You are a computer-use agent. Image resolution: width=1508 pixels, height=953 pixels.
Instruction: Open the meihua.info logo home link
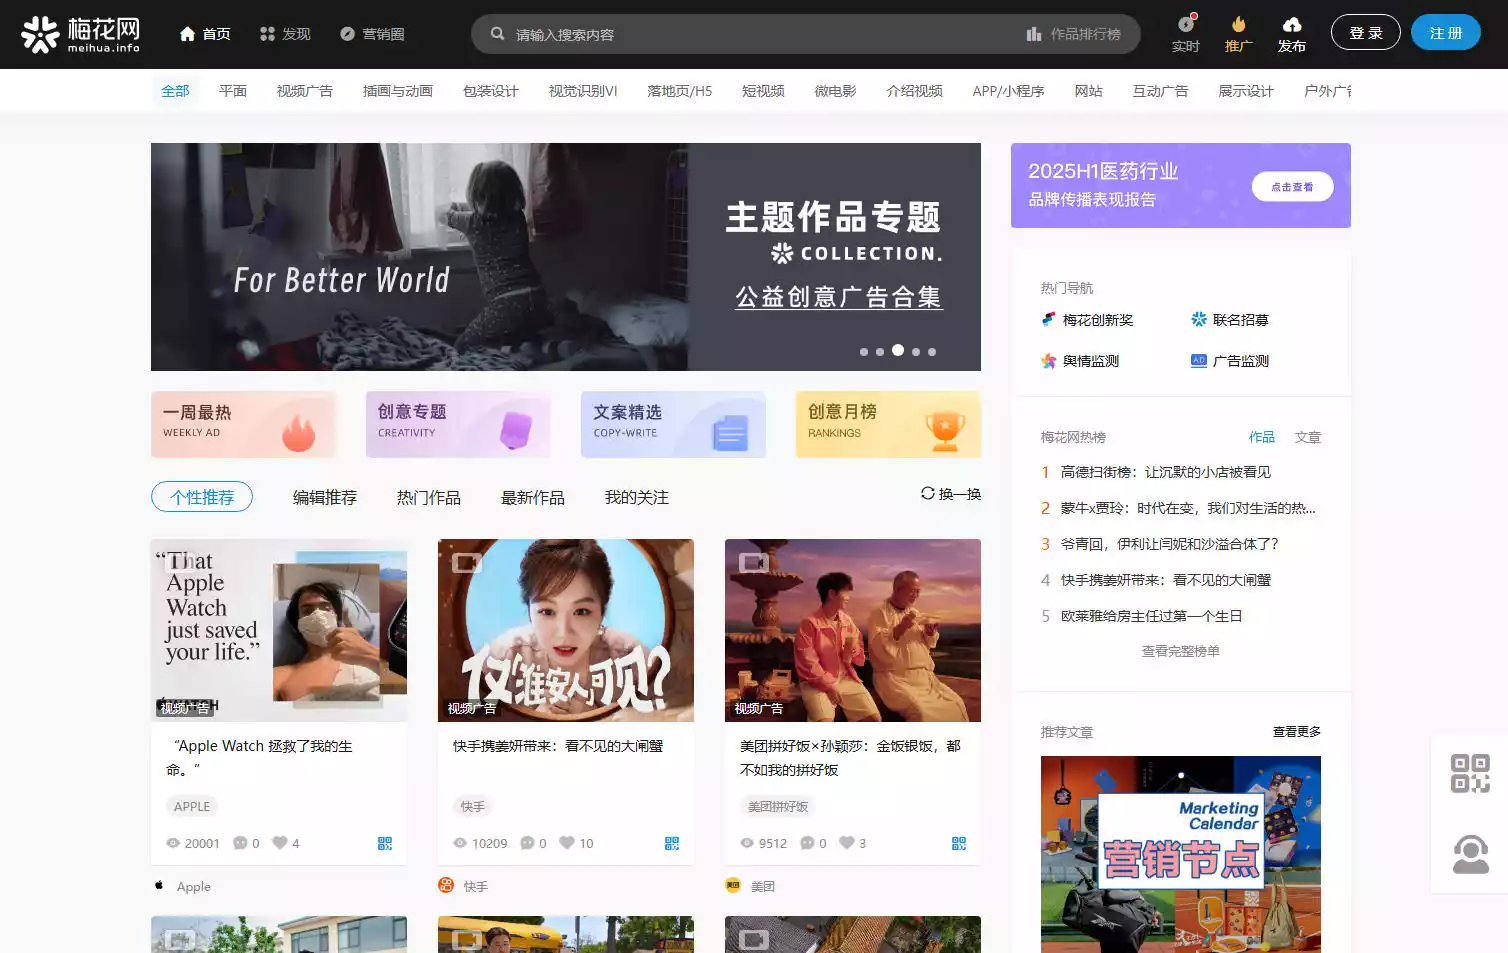(81, 34)
